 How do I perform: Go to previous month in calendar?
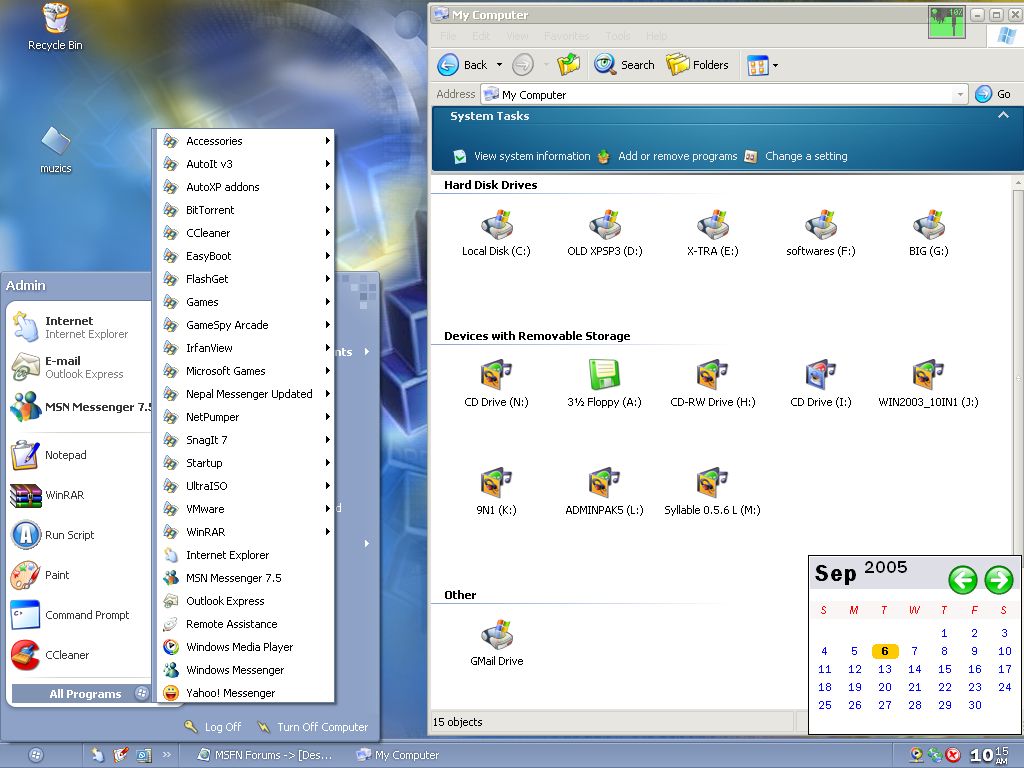point(963,579)
